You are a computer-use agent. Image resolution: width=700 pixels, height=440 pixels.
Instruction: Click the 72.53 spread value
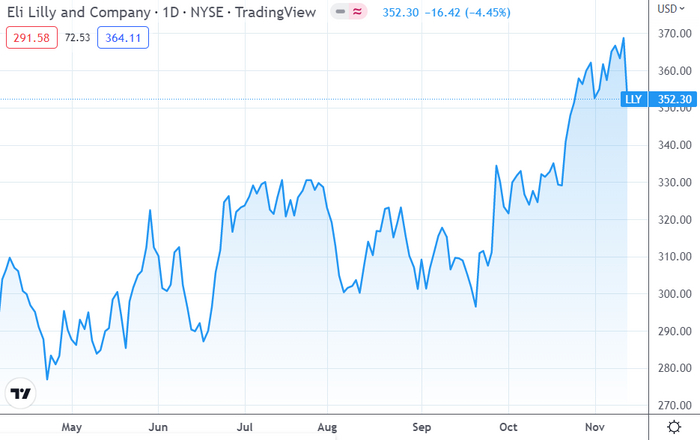[77, 37]
